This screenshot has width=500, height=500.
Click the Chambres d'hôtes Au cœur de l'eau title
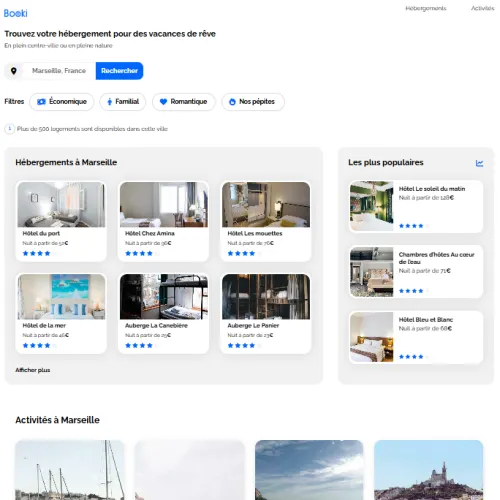(436, 258)
